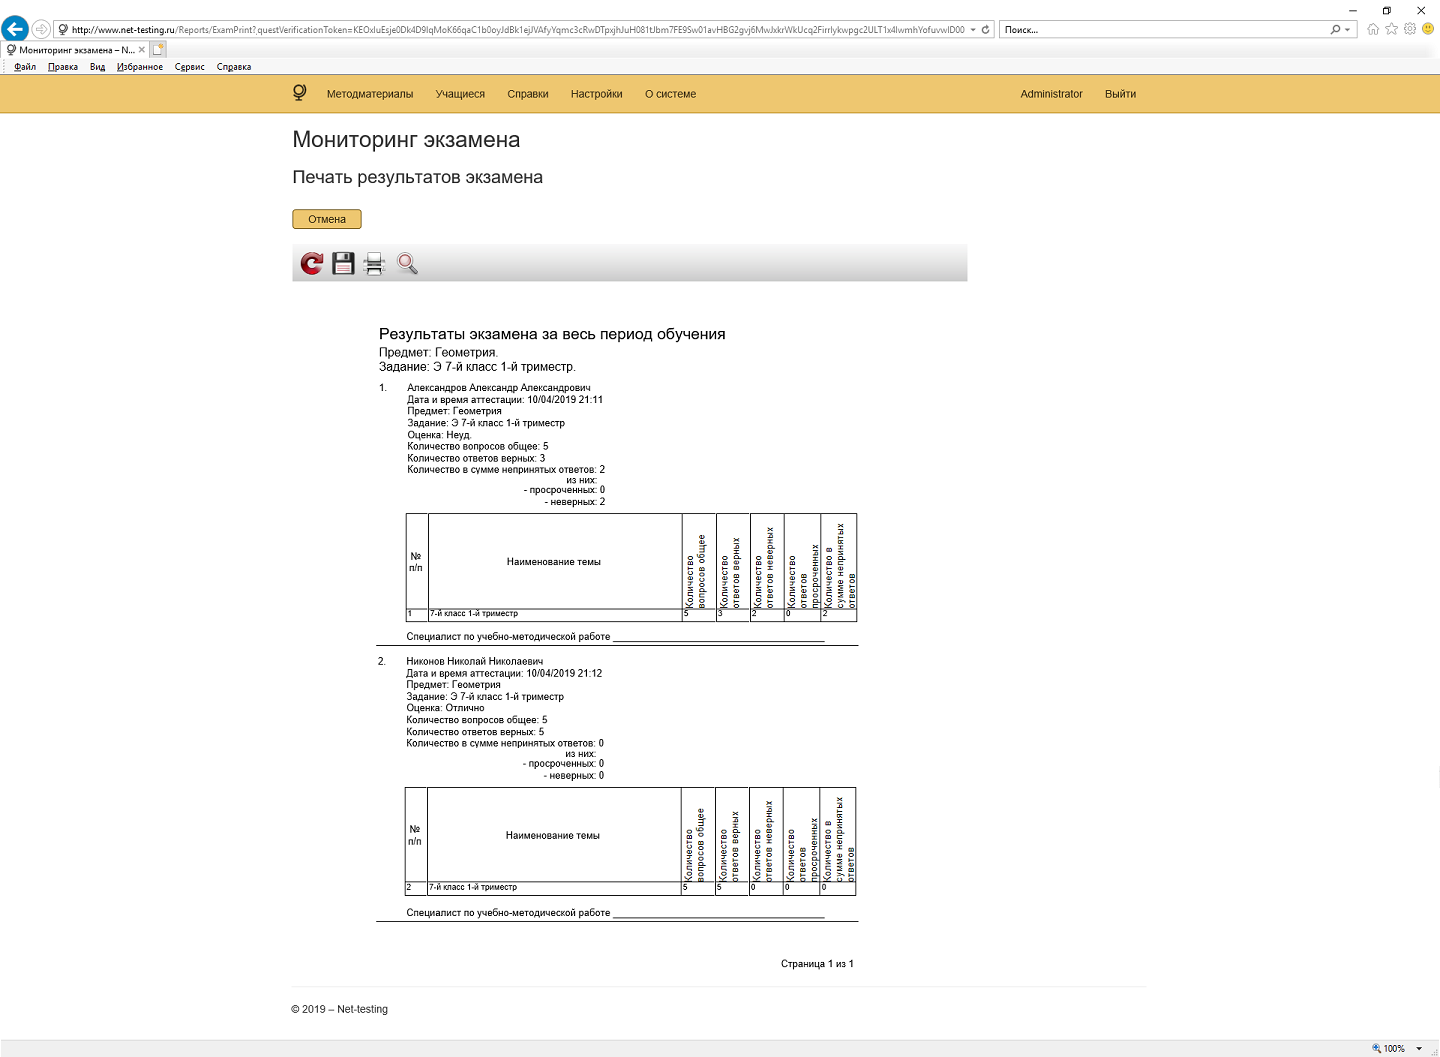Screen dimensions: 1440x1057
Task: Open Методматериалы in navigation bar
Action: click(370, 94)
